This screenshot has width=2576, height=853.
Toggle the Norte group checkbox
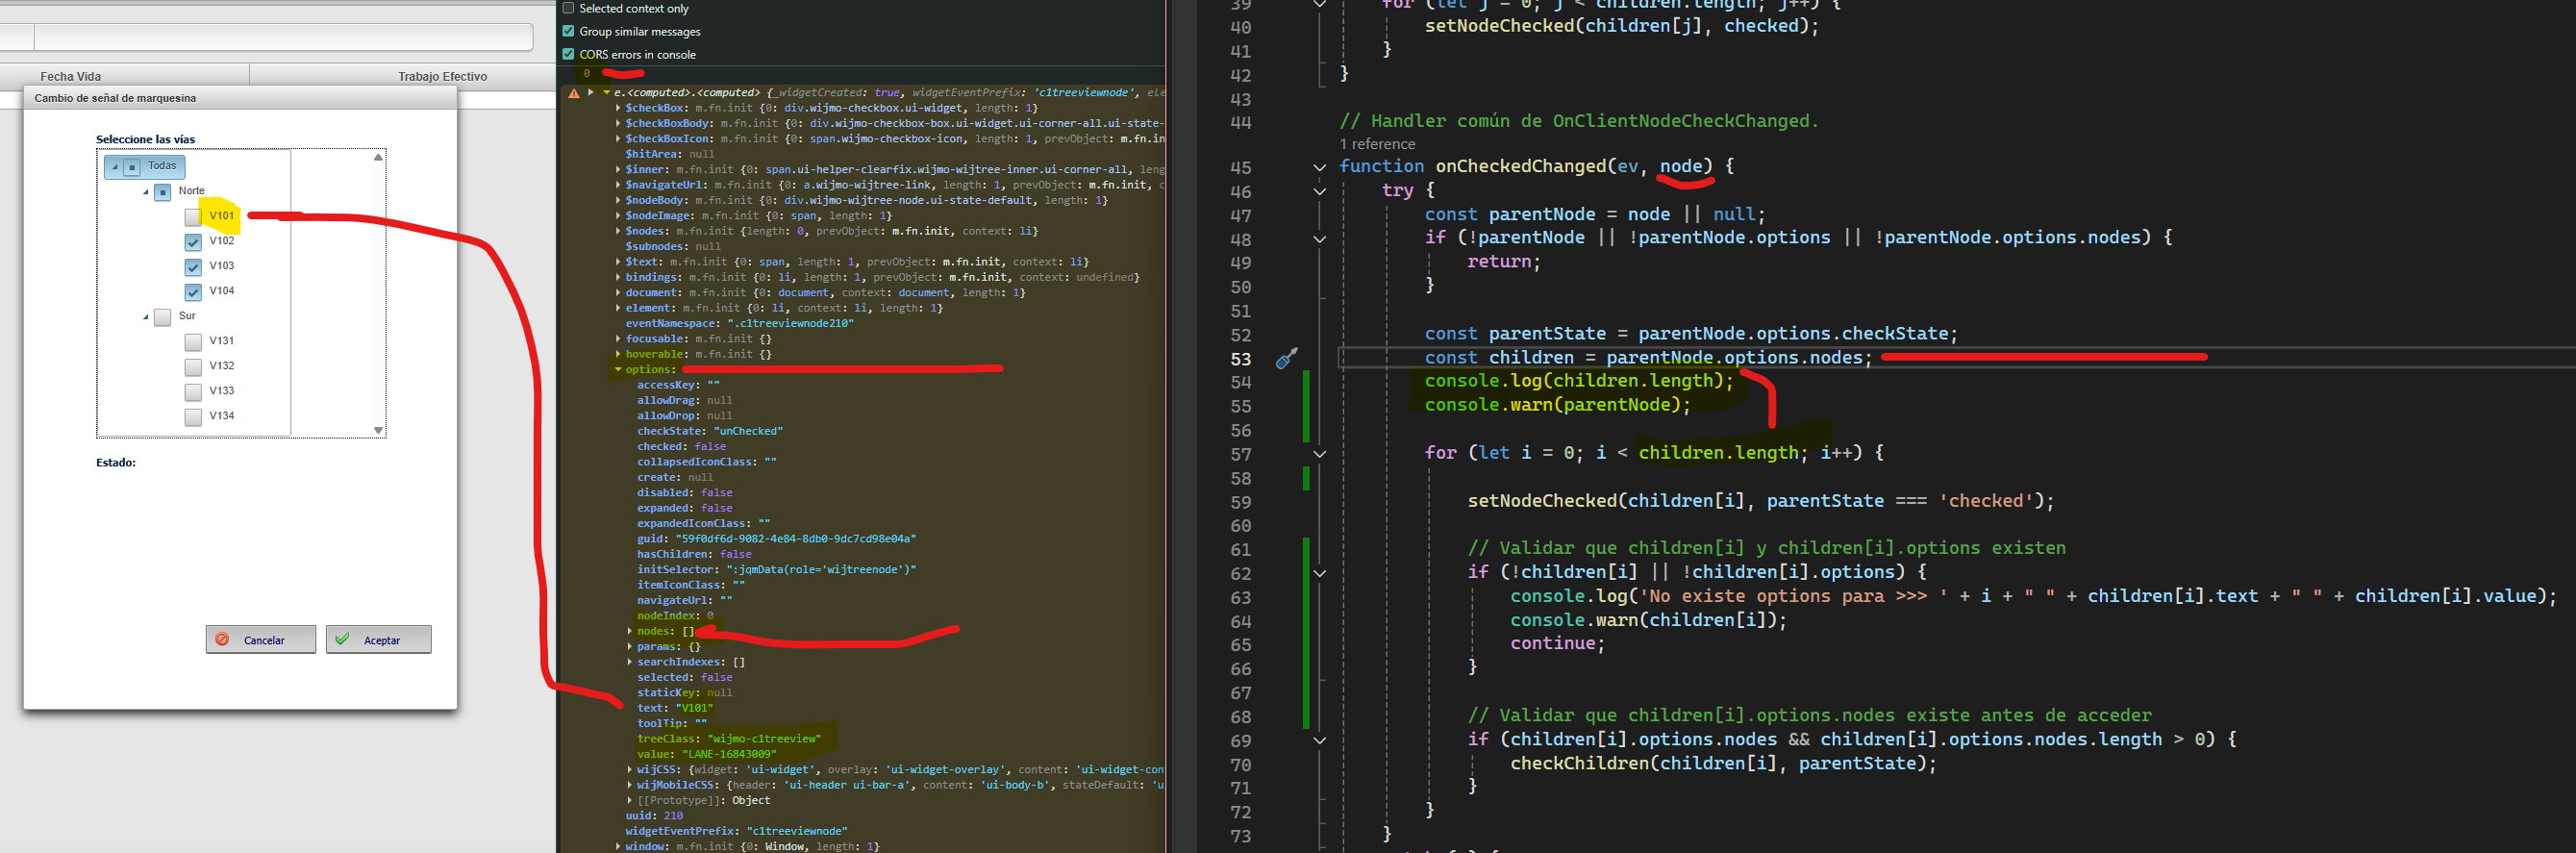[x=162, y=192]
